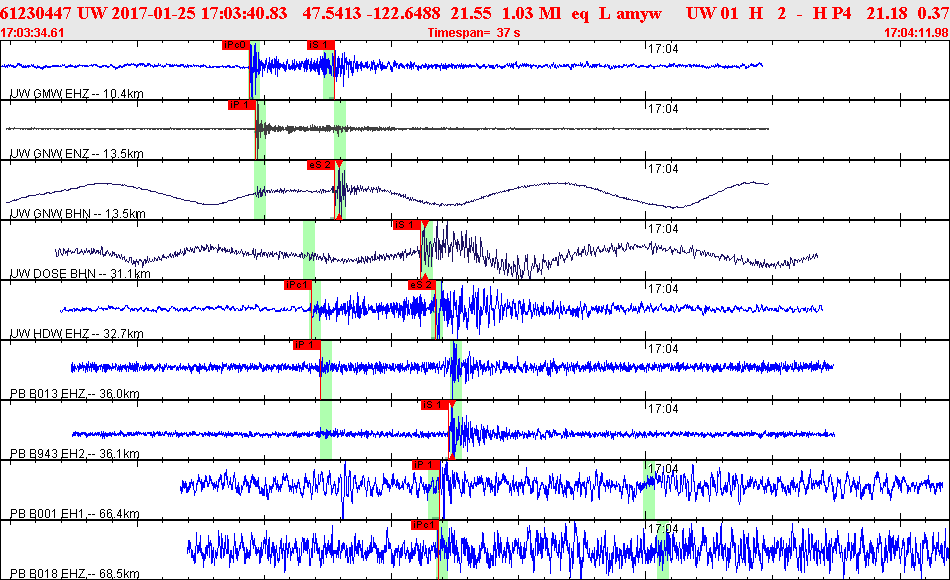950x580 pixels.
Task: Select the eS 2 pick on GNW BHN
Action: pyautogui.click(x=321, y=165)
